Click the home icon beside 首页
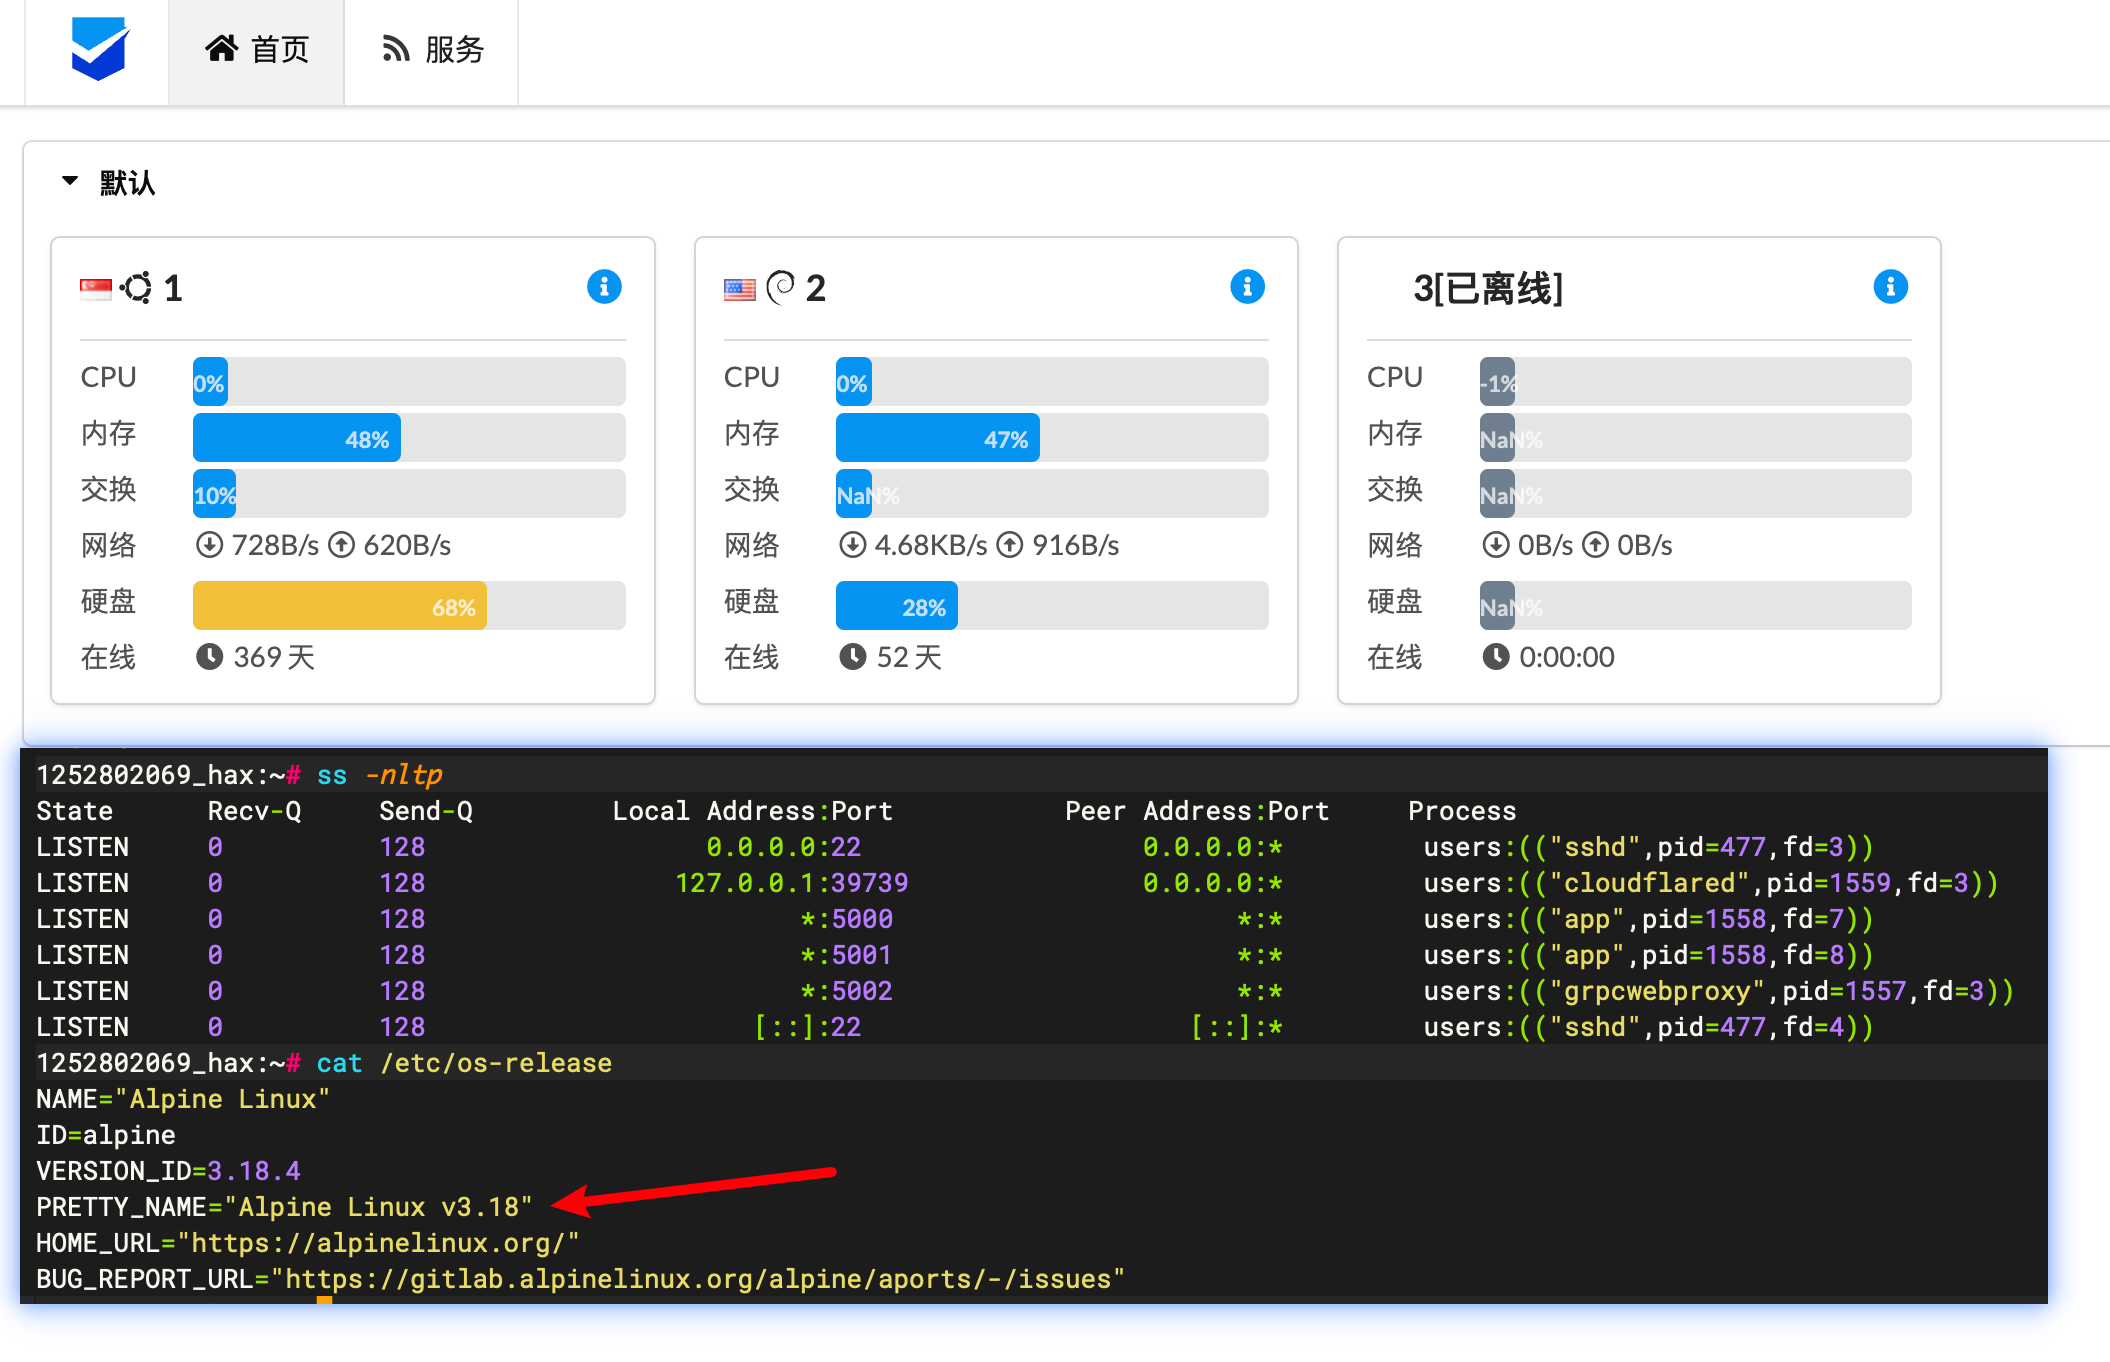The width and height of the screenshot is (2110, 1362). pyautogui.click(x=223, y=49)
